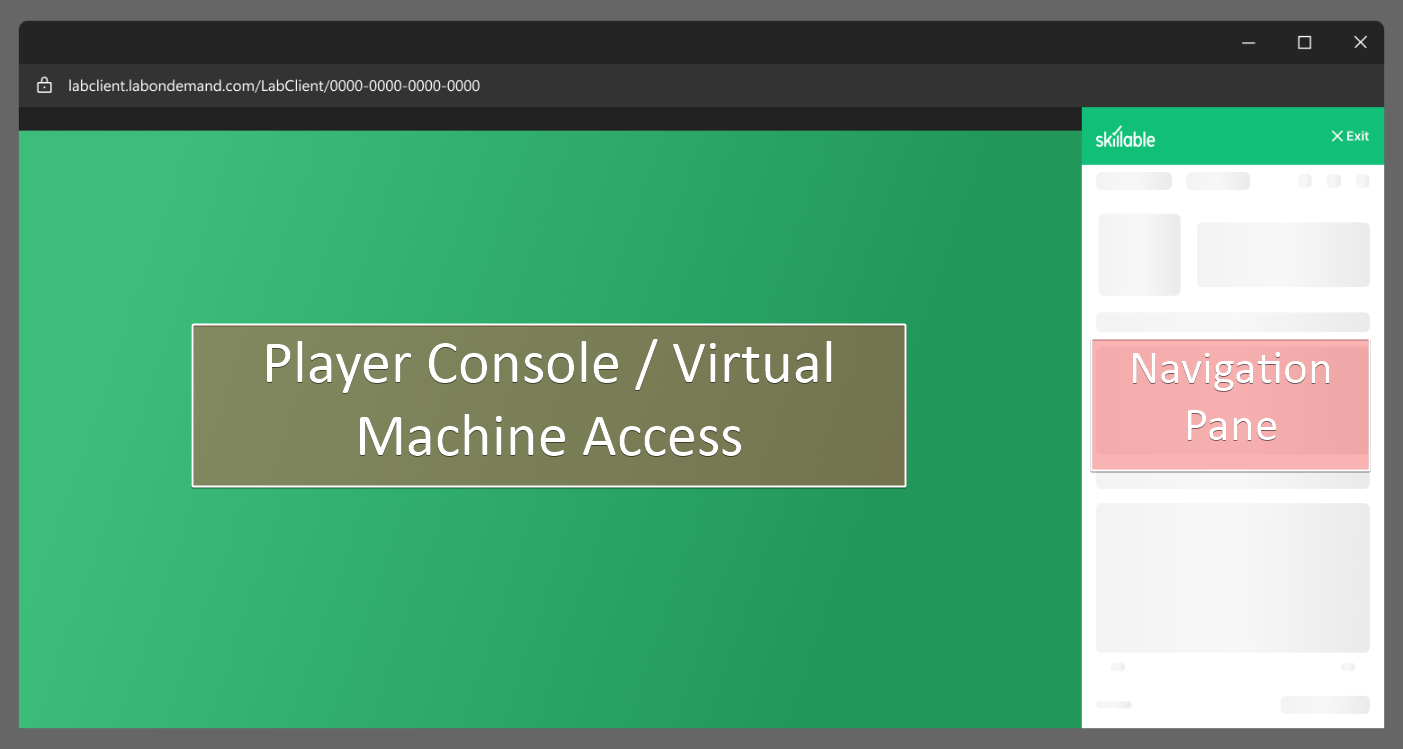Click the small icon at the panel's bottom left

(x=1117, y=665)
